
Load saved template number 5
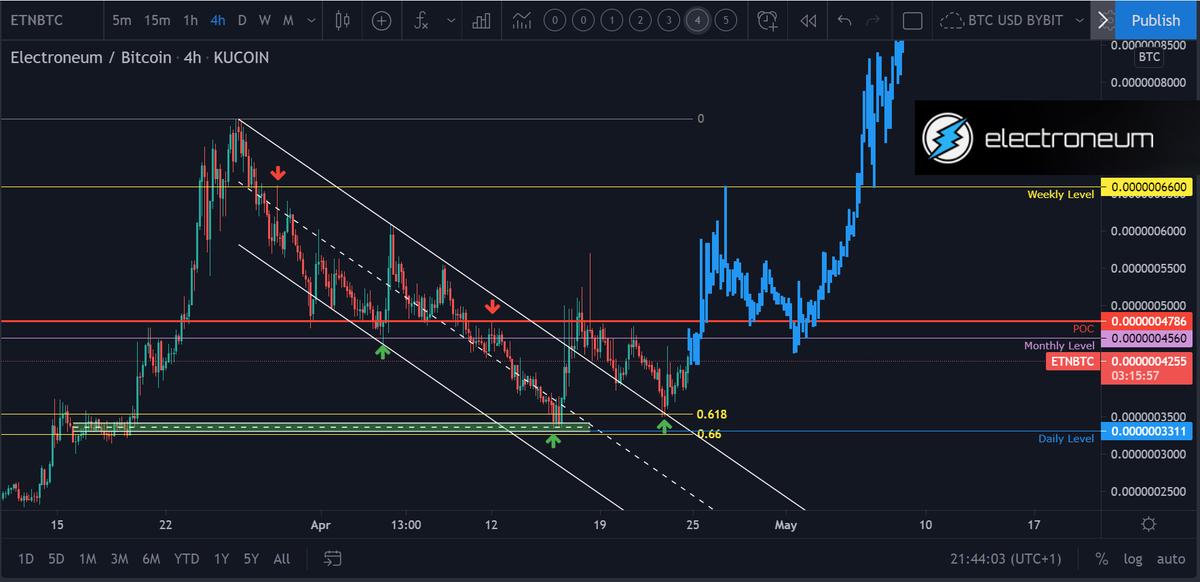pyautogui.click(x=726, y=20)
